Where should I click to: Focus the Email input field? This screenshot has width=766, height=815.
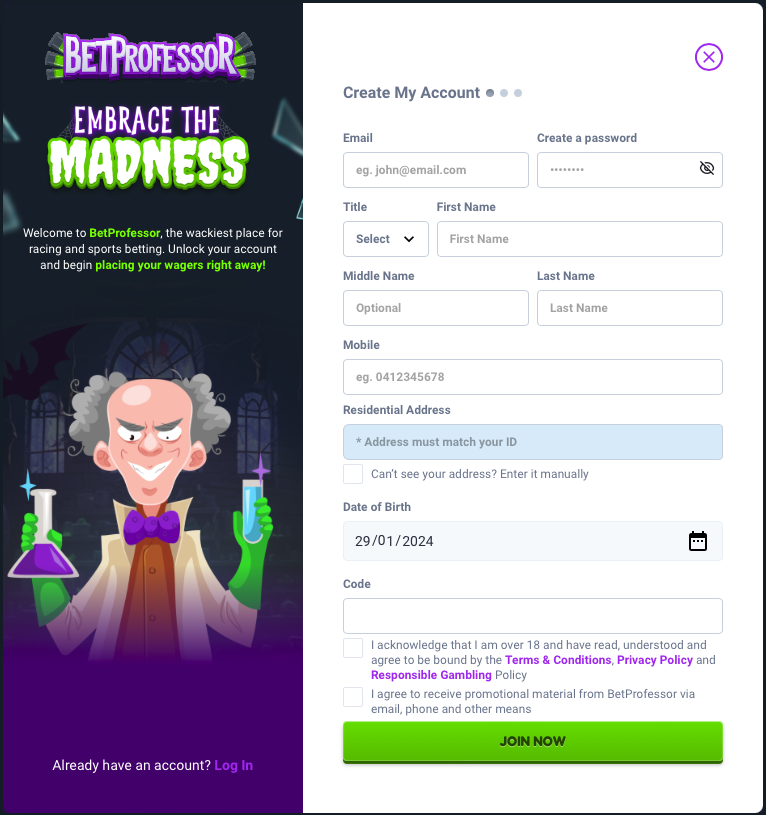pyautogui.click(x=435, y=170)
